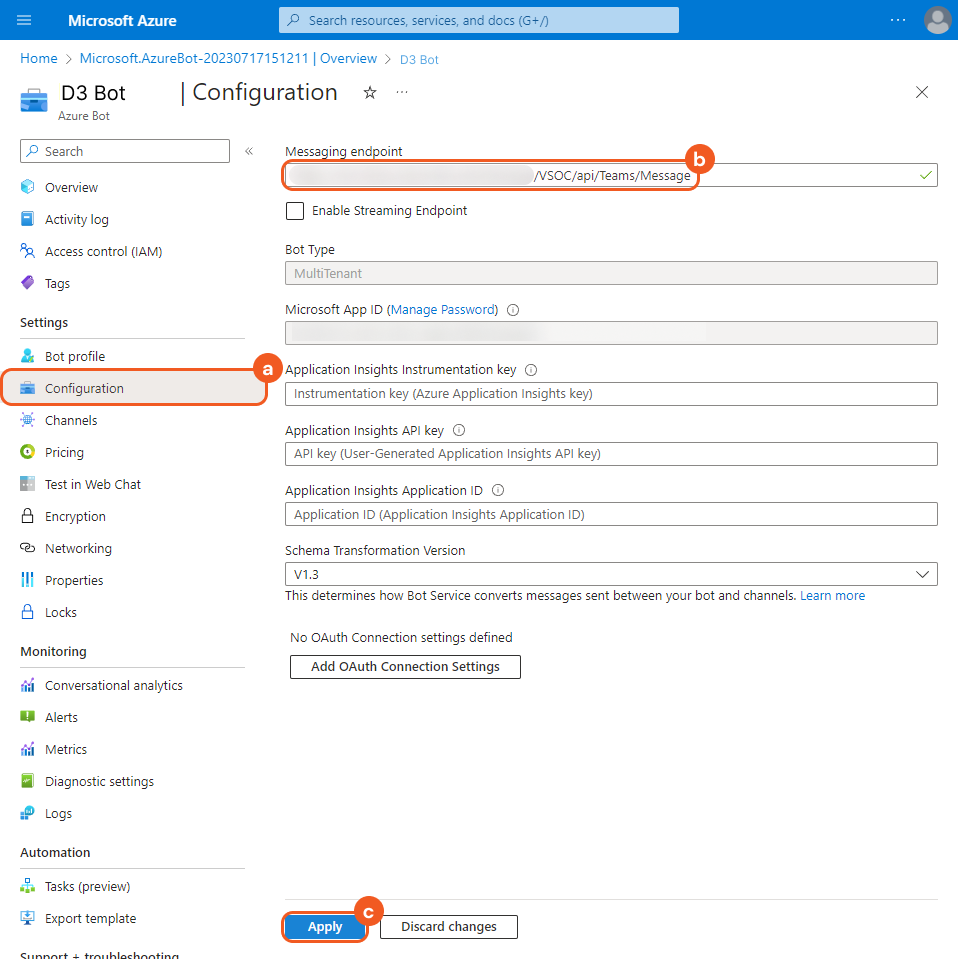This screenshot has height=959, width=958.
Task: Open the Manage Password link
Action: [442, 310]
